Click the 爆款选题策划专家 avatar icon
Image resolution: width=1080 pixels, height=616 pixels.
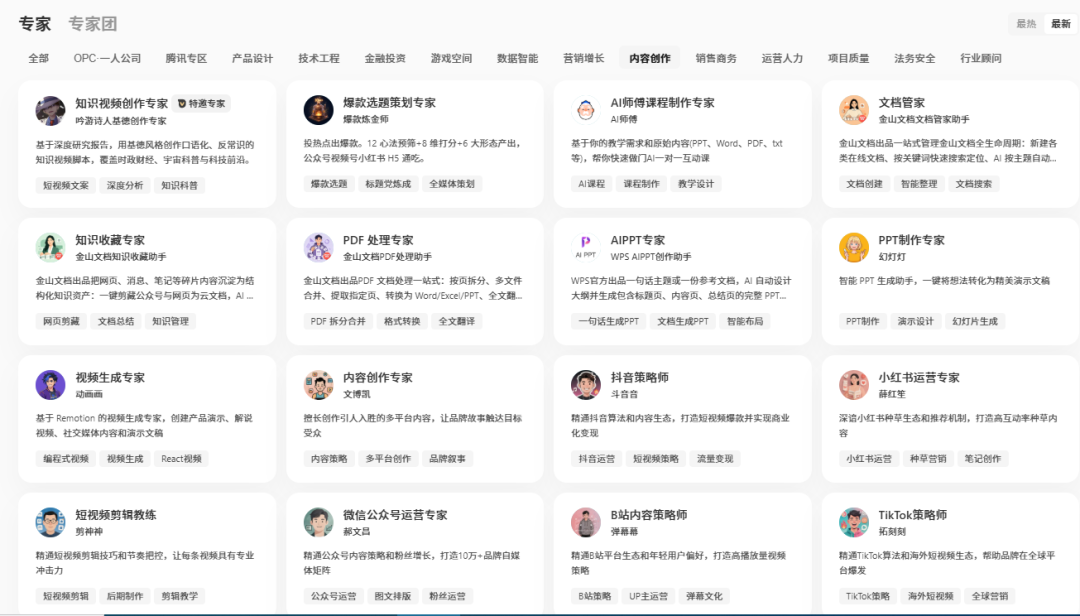(x=318, y=110)
